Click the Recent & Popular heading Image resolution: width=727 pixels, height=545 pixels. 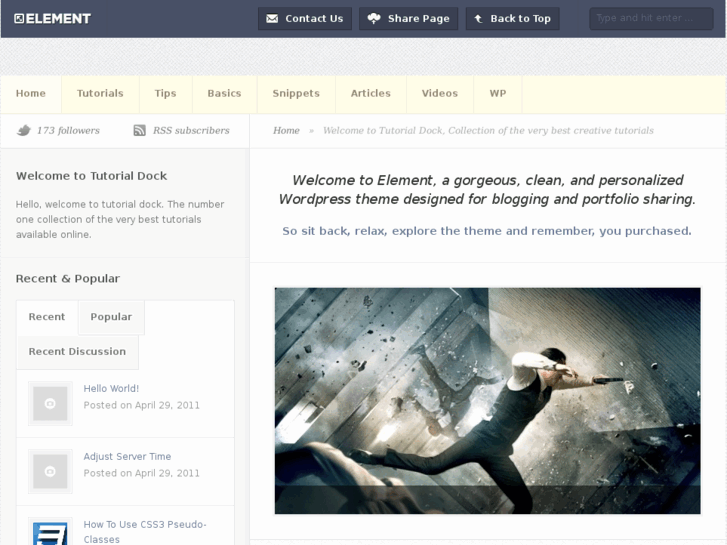68,279
